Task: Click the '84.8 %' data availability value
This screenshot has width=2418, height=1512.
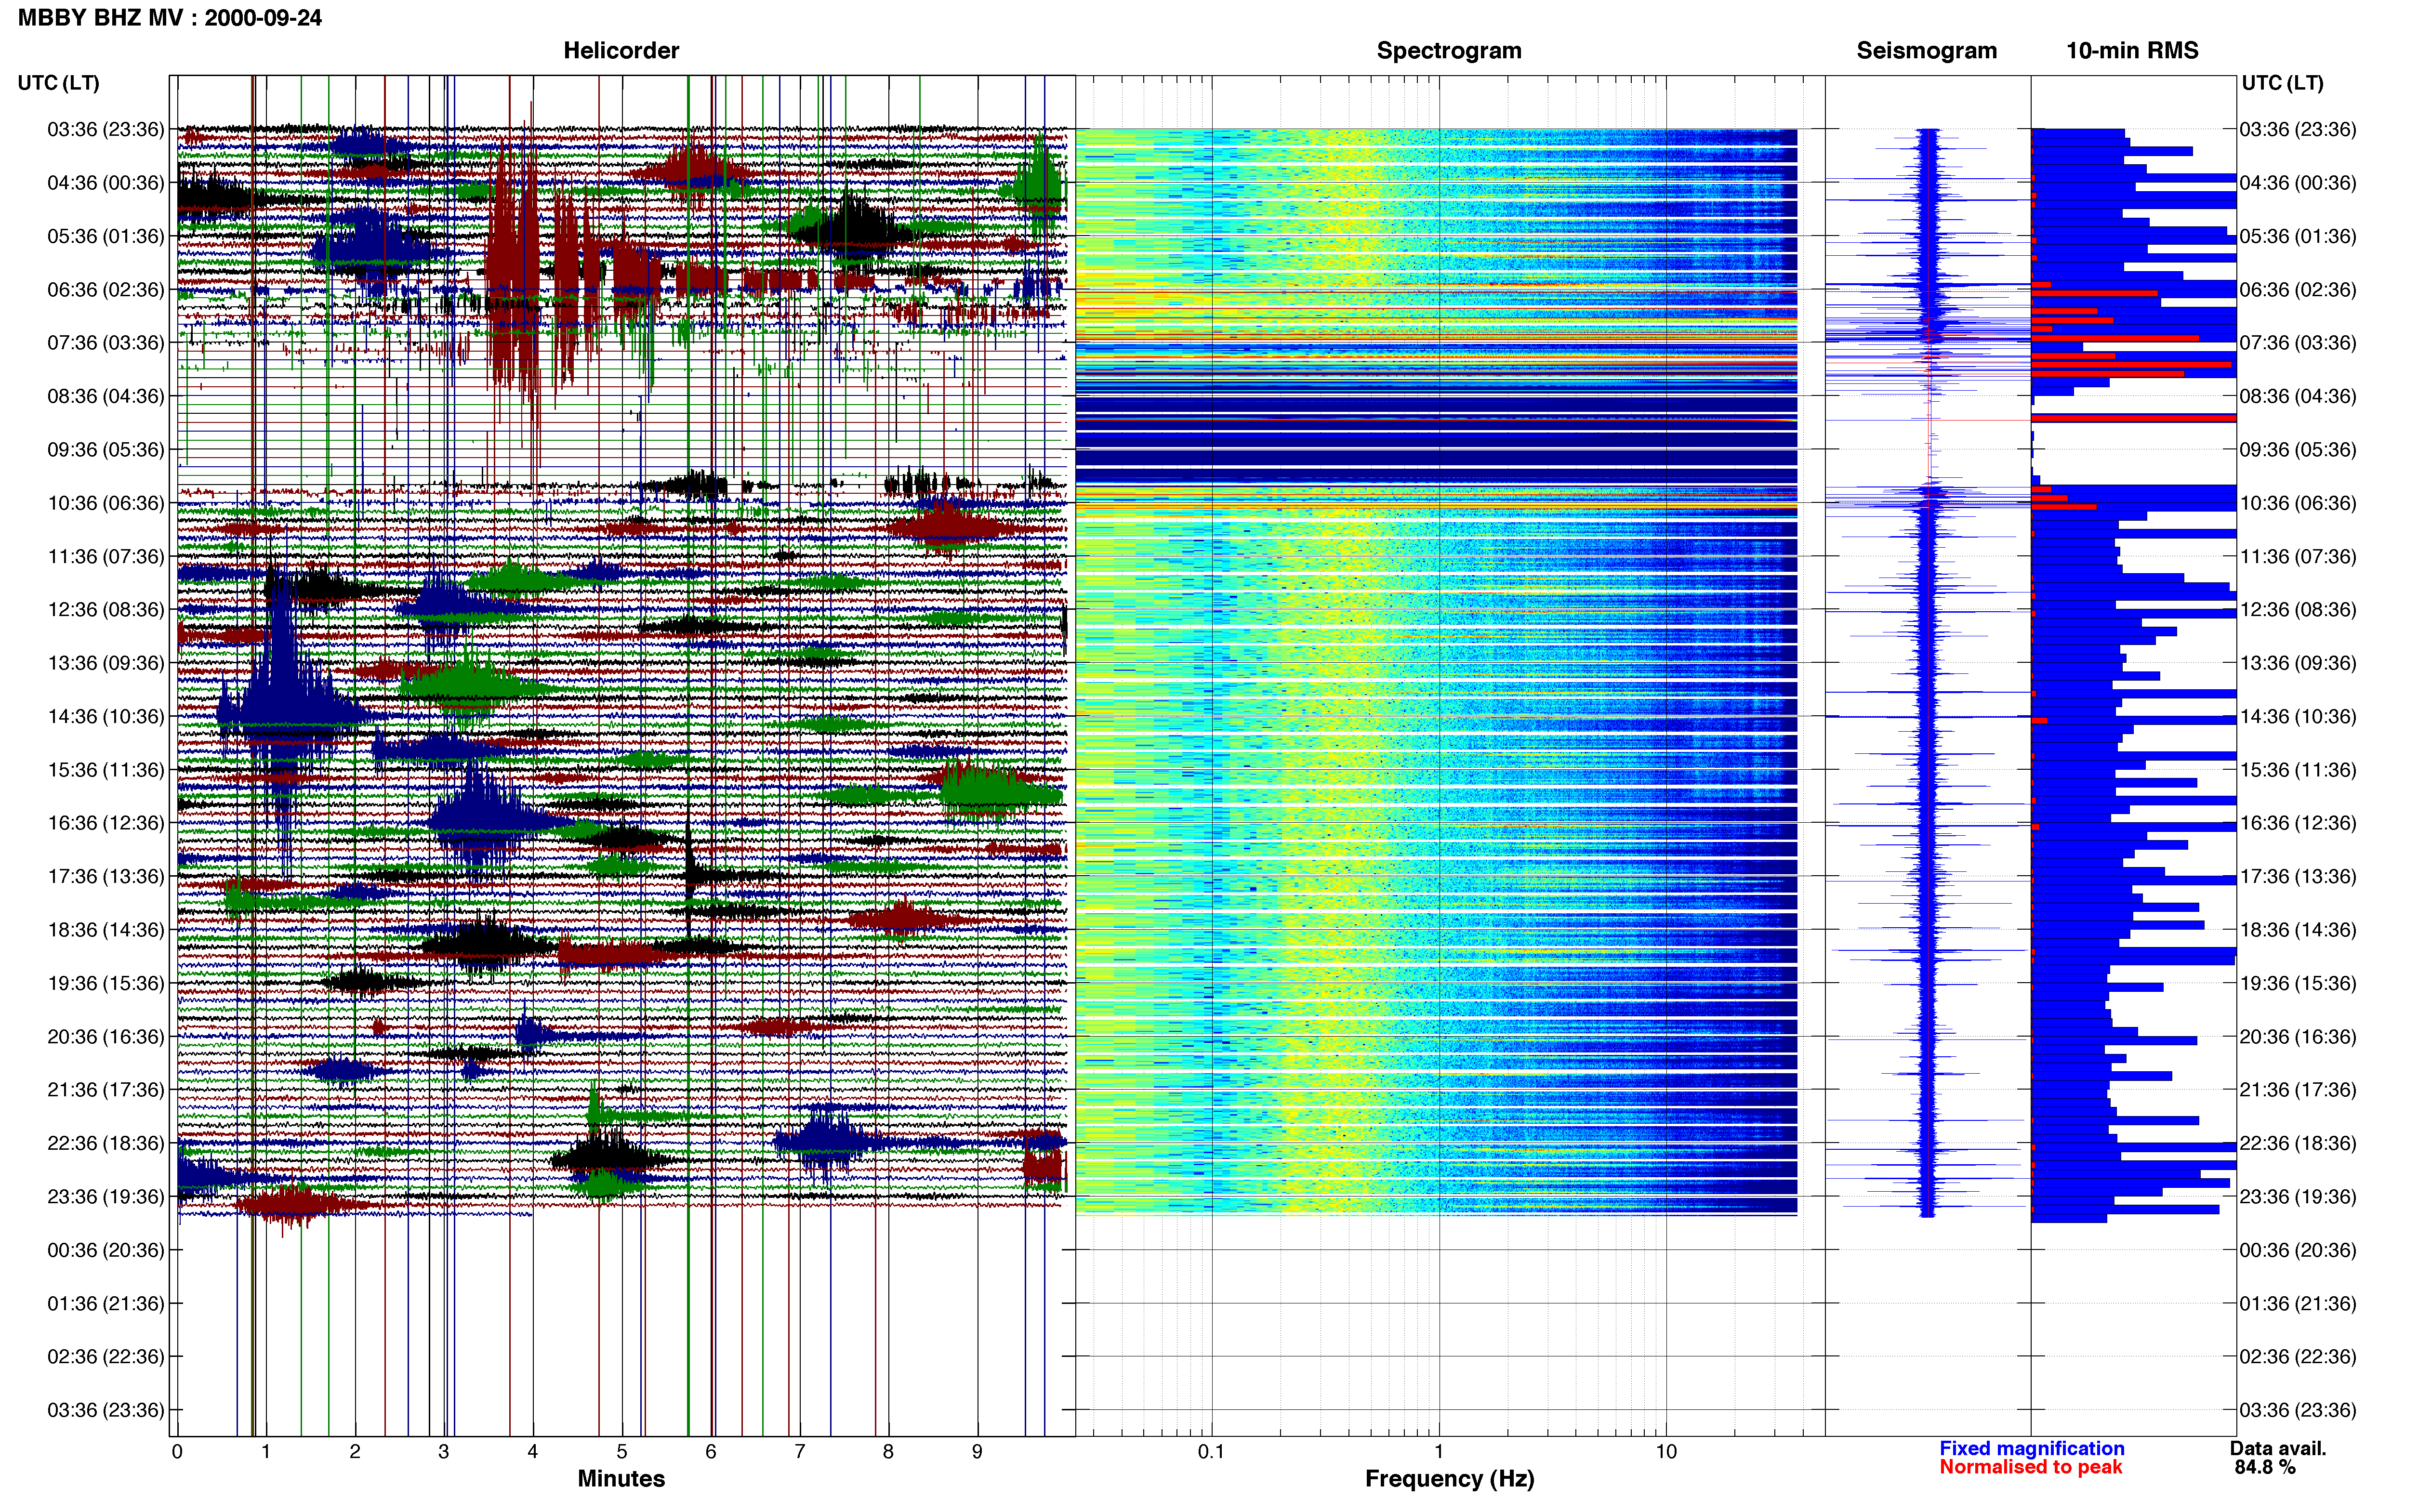Action: (x=2265, y=1468)
